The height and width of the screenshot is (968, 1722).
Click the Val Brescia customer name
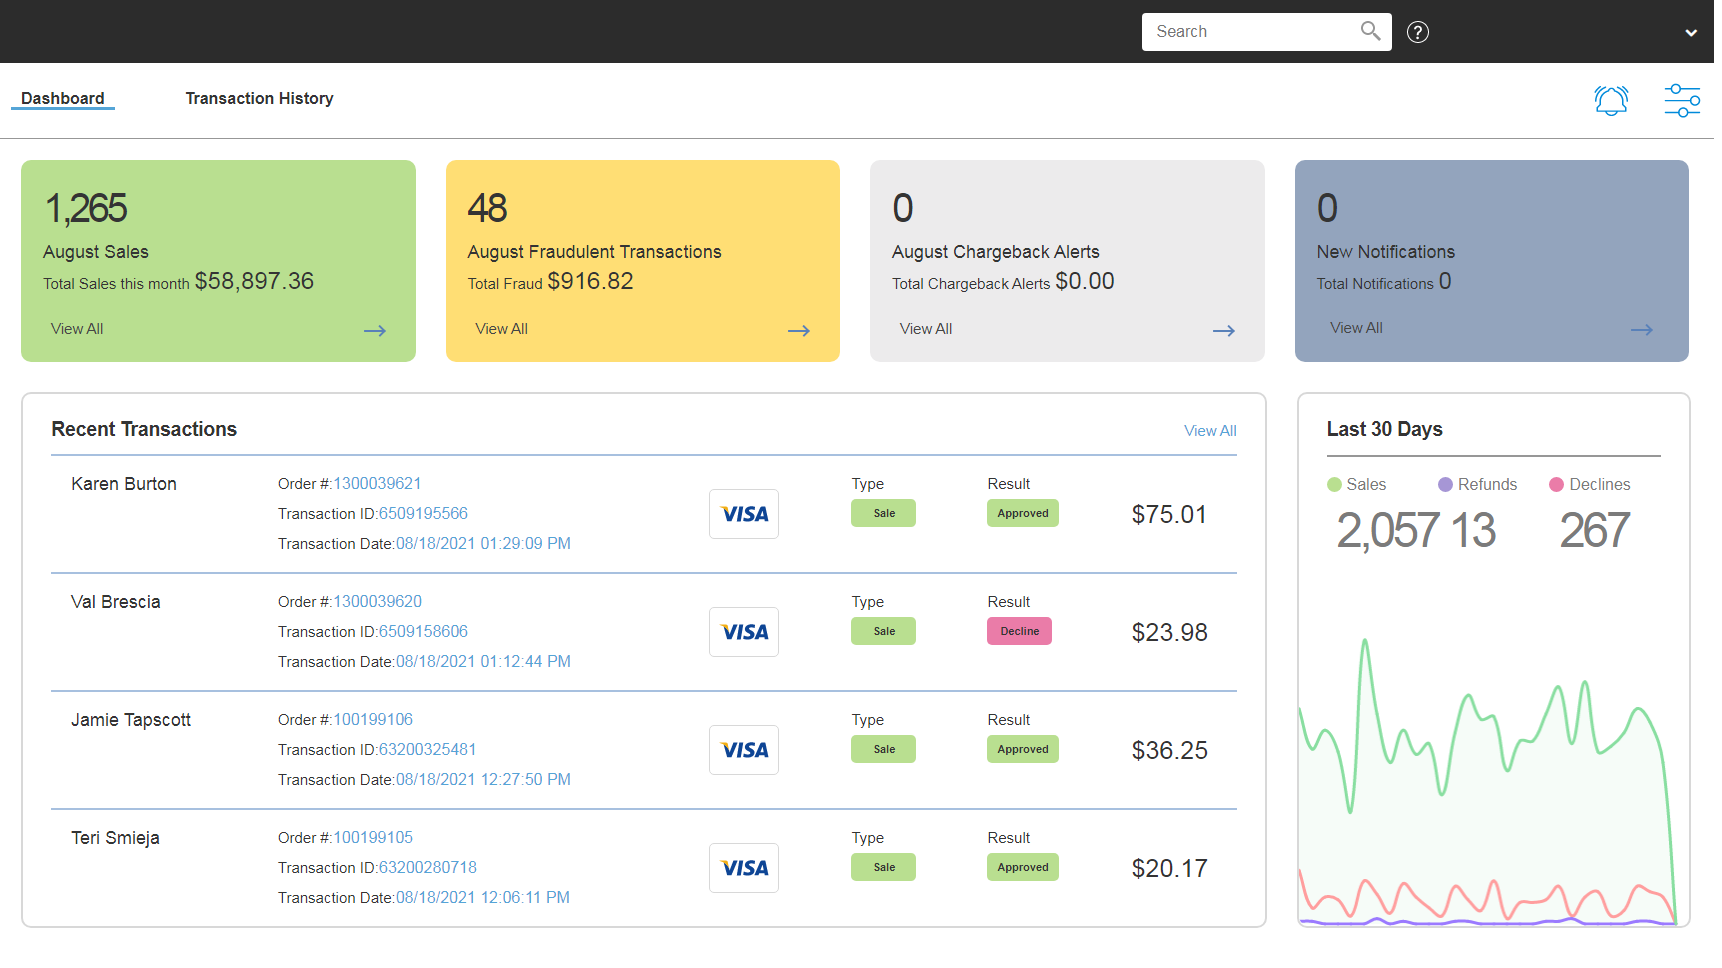(x=116, y=602)
